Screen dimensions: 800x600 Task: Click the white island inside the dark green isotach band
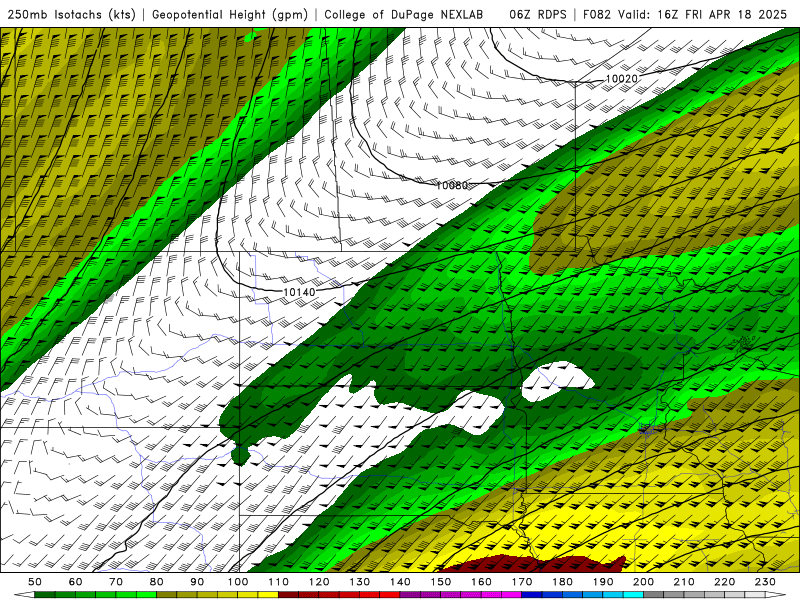coord(556,383)
